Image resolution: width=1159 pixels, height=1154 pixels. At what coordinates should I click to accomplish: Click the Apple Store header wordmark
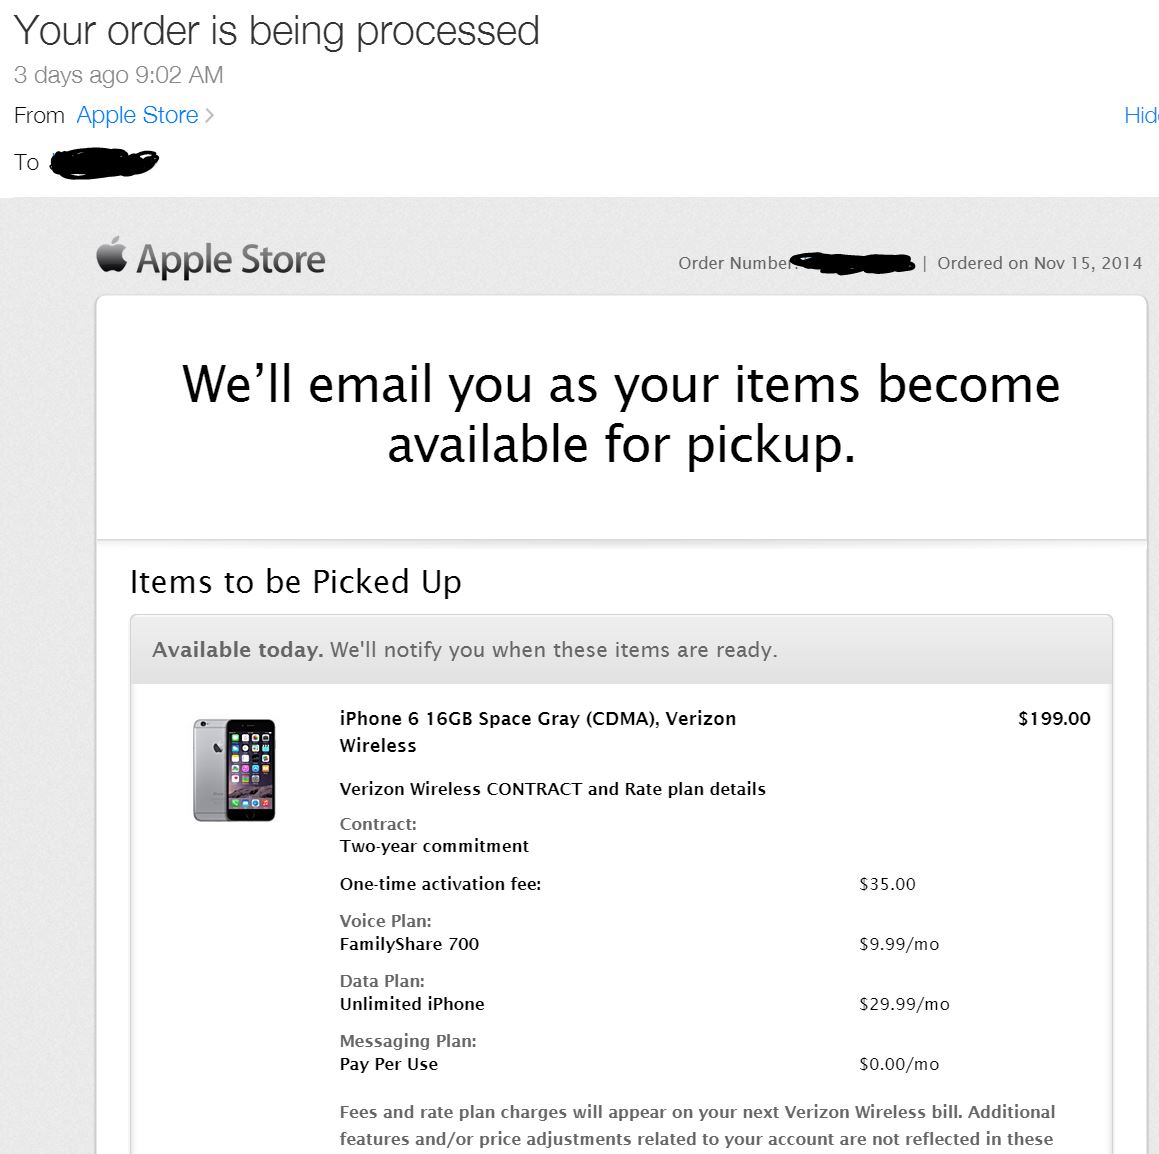point(231,259)
